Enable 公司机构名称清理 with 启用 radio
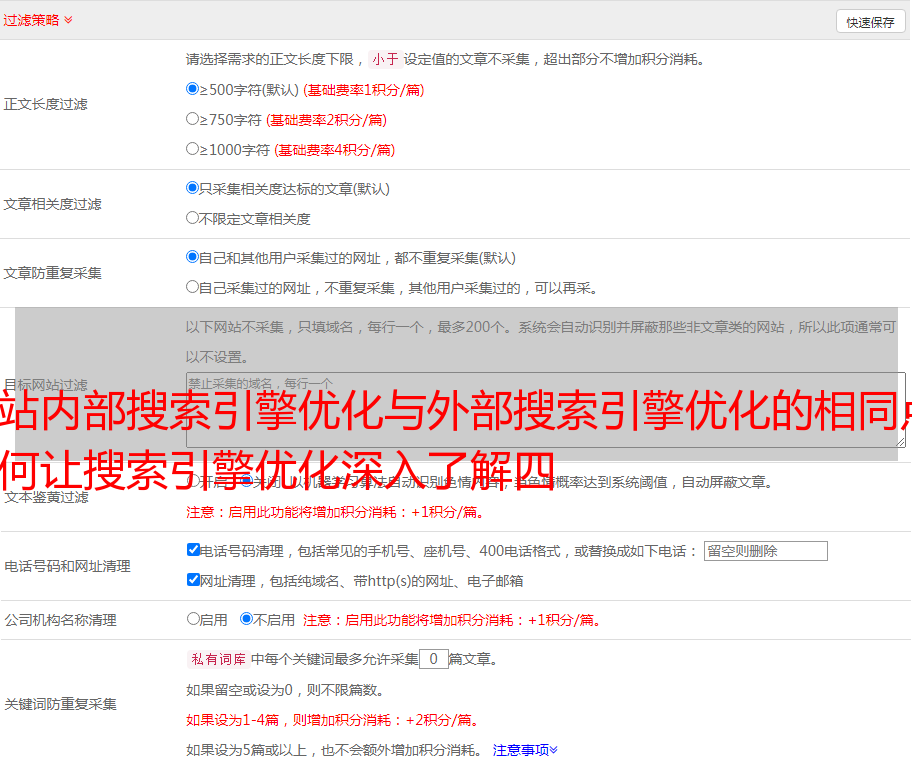 (x=194, y=619)
